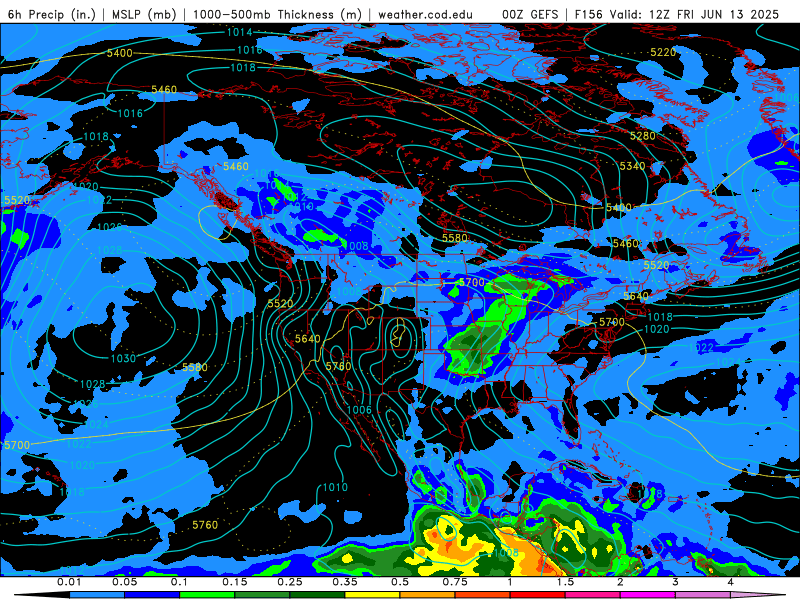This screenshot has height=600, width=800.
Task: Click the '5220' thickness contour label
Action: click(x=663, y=52)
